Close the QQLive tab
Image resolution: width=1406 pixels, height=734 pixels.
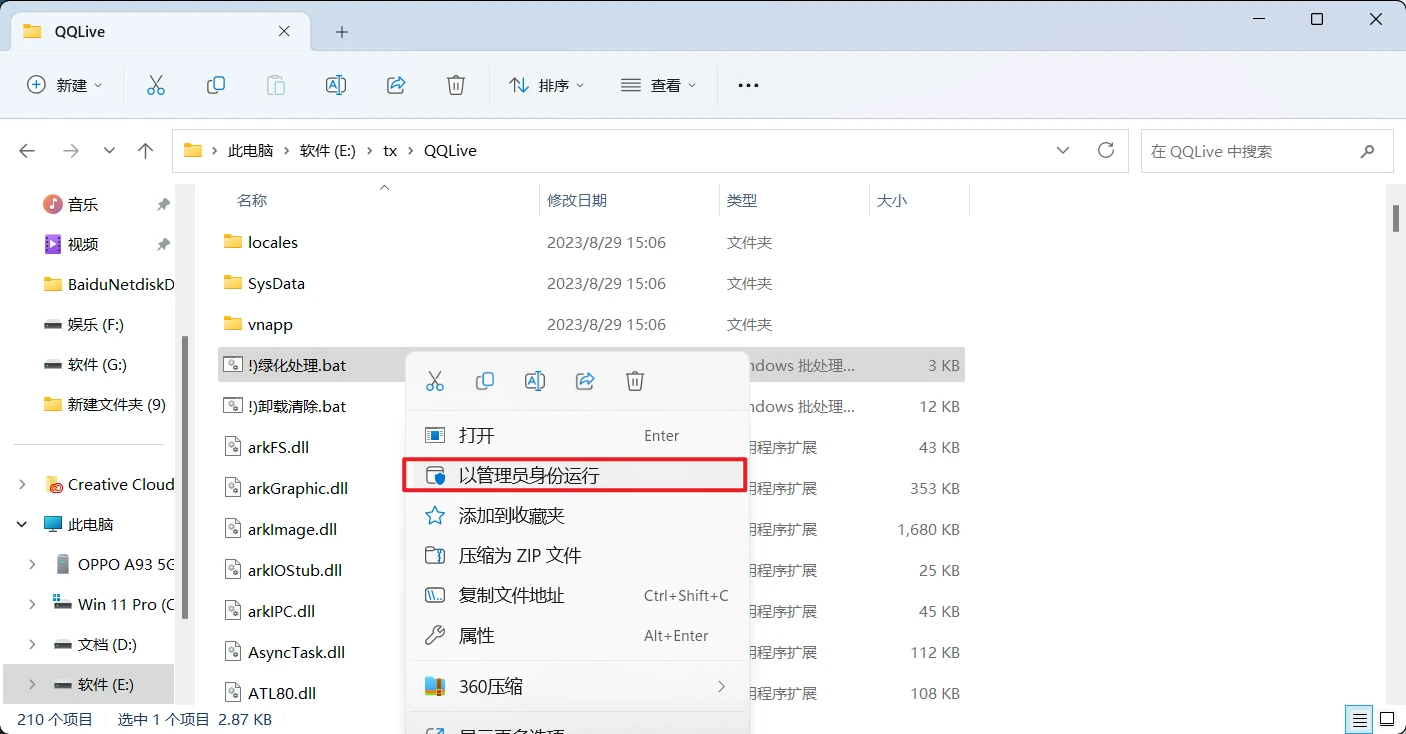pyautogui.click(x=285, y=31)
